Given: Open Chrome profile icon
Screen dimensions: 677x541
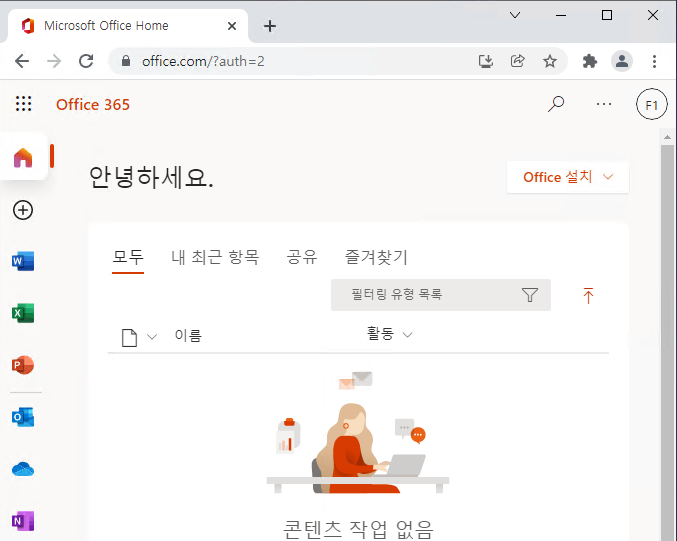Looking at the screenshot, I should [x=622, y=61].
